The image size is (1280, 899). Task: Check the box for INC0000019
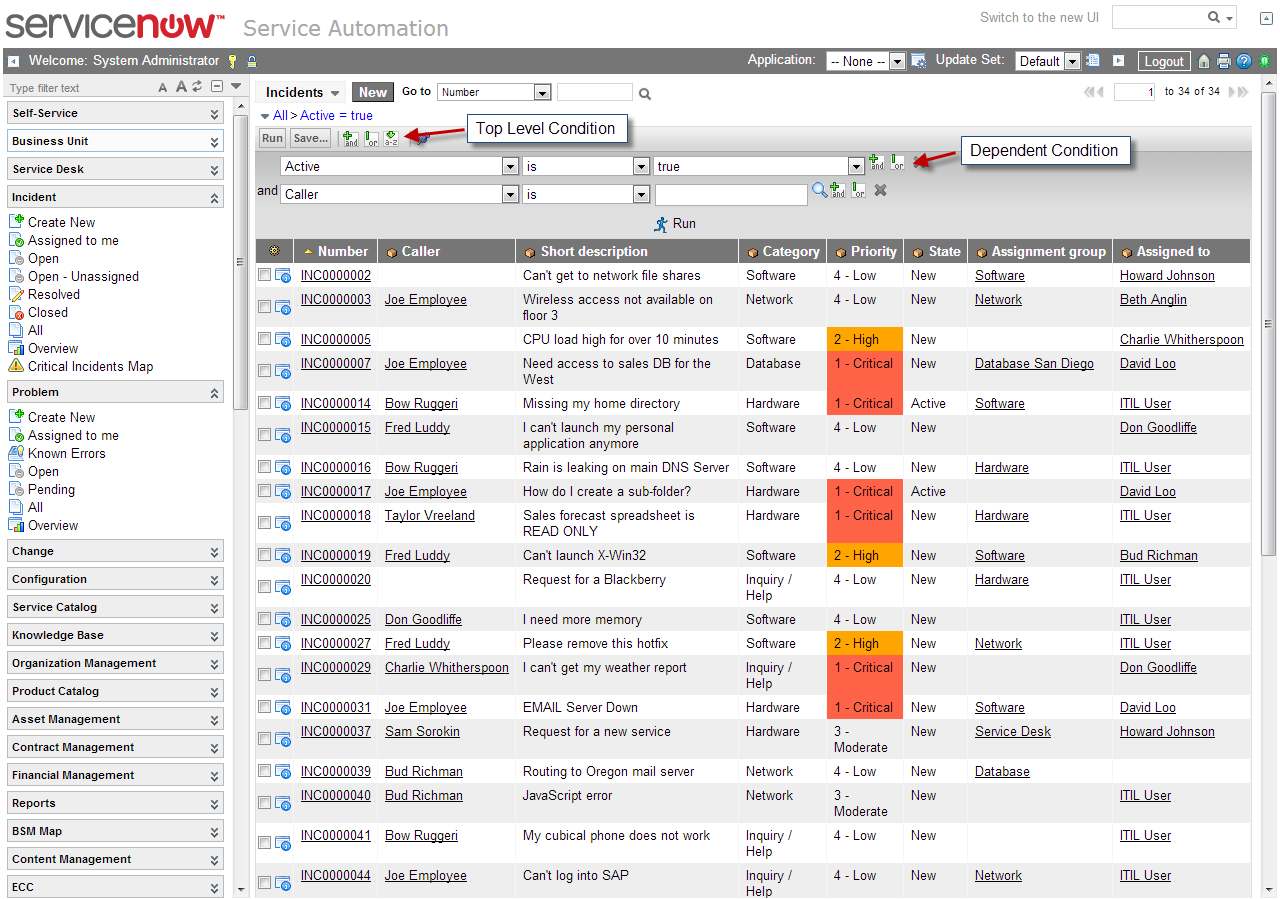coord(264,554)
